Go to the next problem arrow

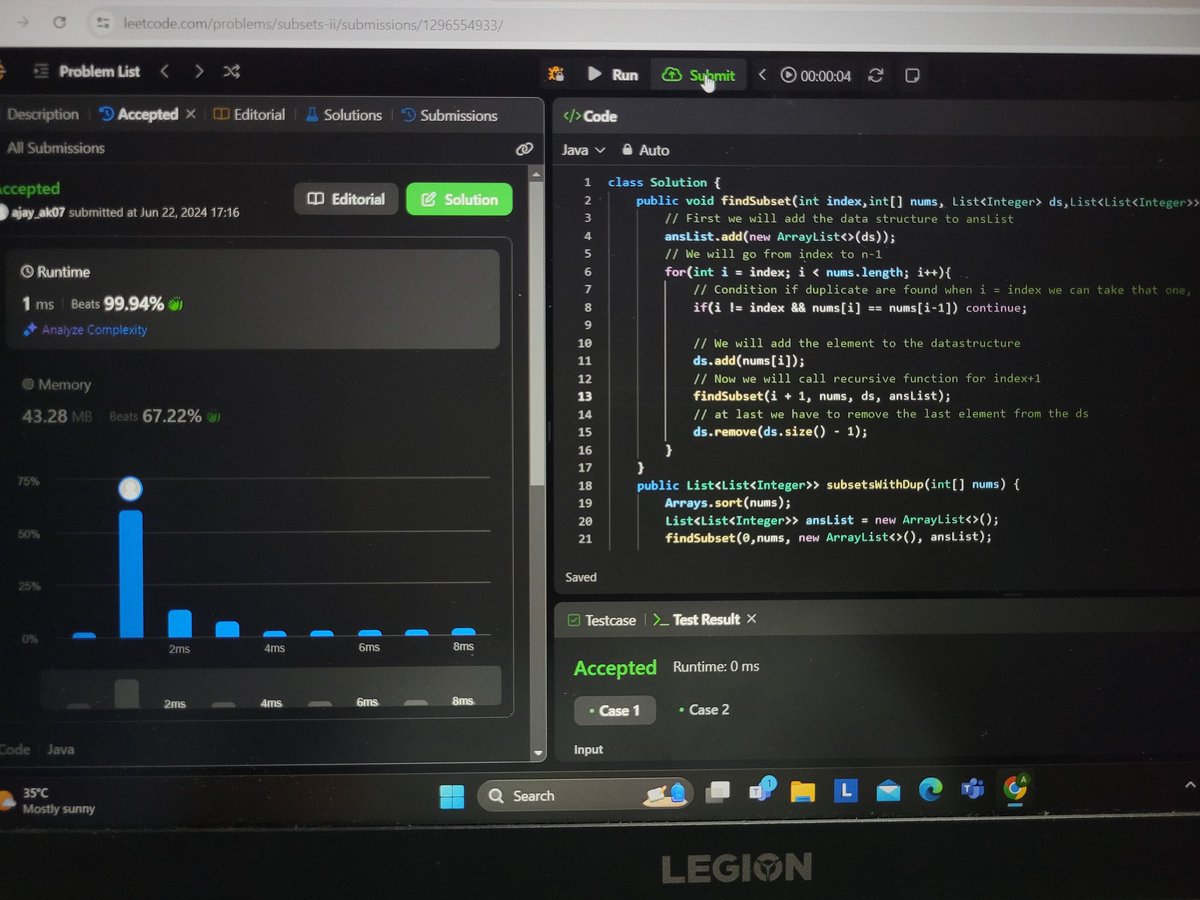tap(199, 71)
